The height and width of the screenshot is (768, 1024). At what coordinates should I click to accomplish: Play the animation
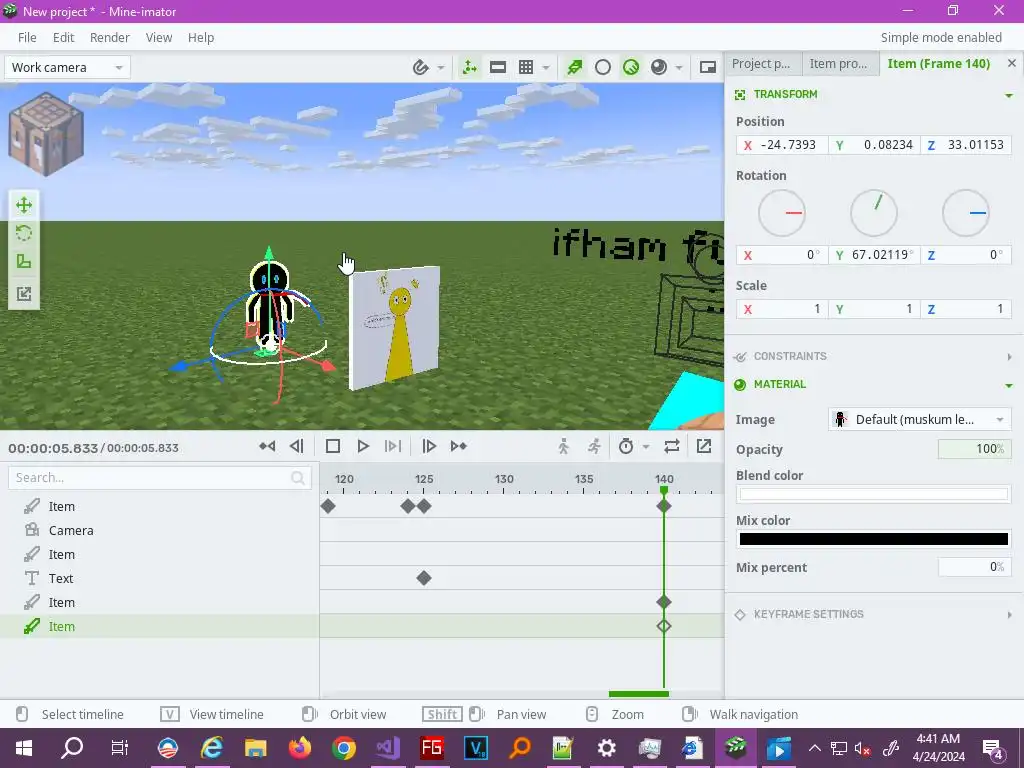[x=362, y=446]
